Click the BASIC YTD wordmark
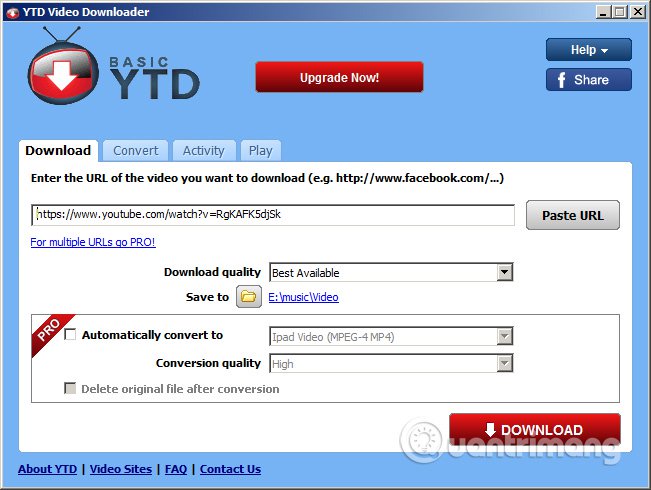This screenshot has height=490, width=651. coord(154,78)
